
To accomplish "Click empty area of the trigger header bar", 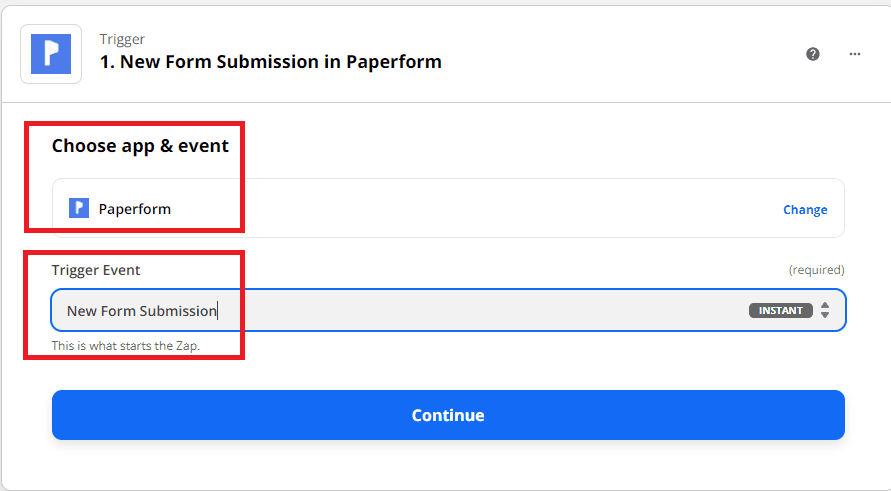I will 620,54.
